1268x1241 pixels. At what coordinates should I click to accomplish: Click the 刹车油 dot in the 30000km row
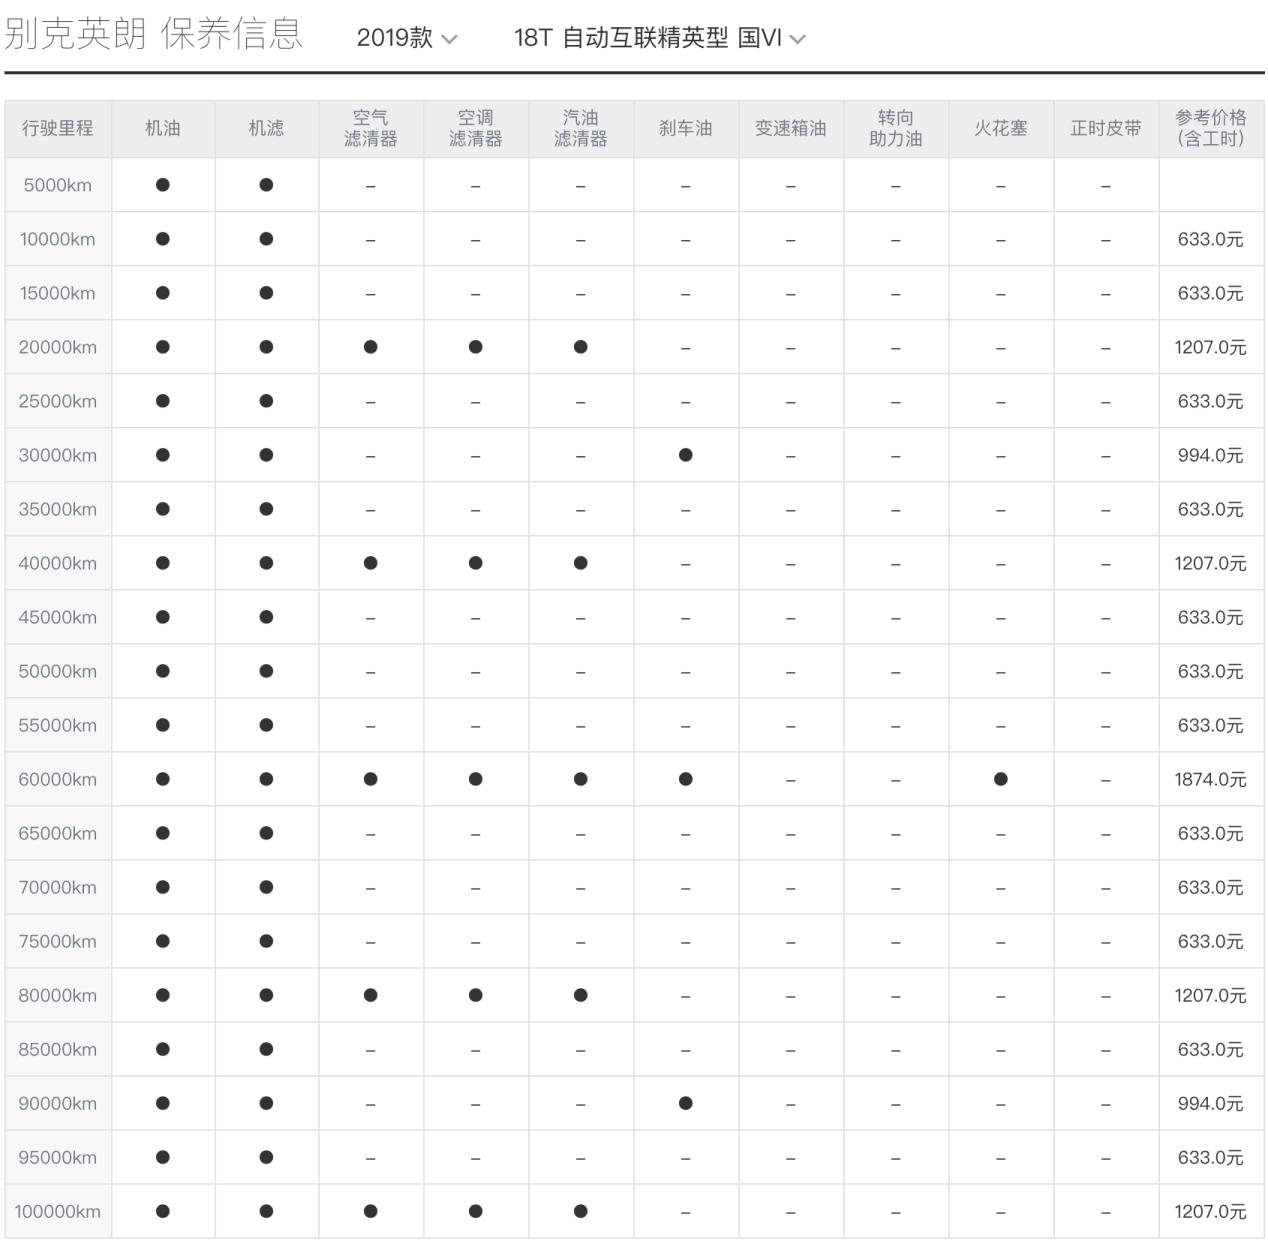[x=684, y=455]
